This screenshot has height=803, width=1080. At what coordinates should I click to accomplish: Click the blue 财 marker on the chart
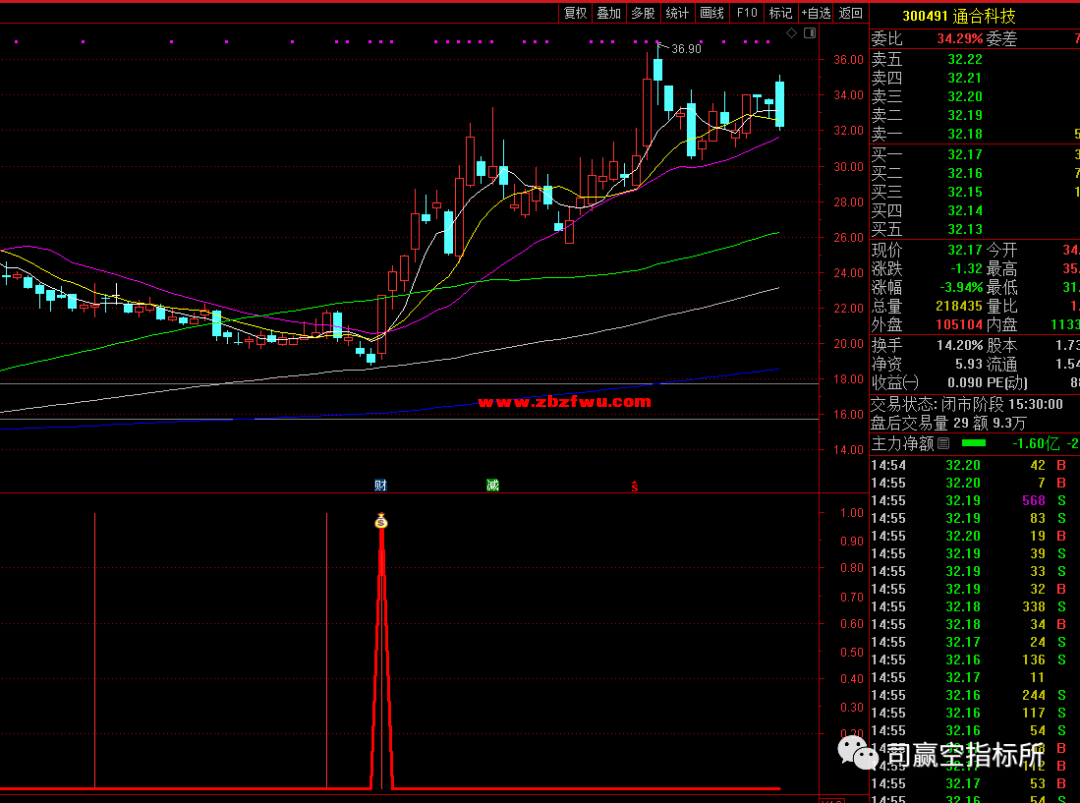tap(380, 486)
